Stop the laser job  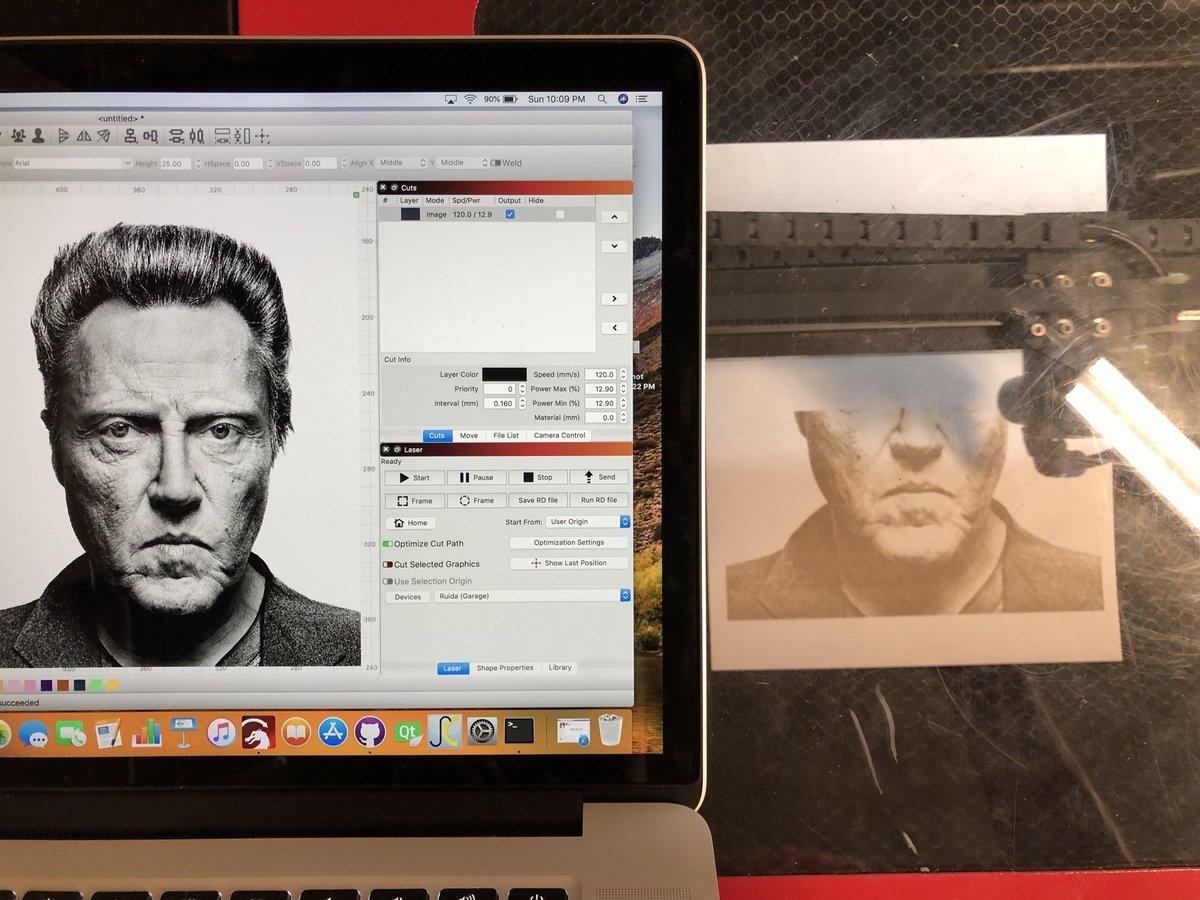coord(537,477)
